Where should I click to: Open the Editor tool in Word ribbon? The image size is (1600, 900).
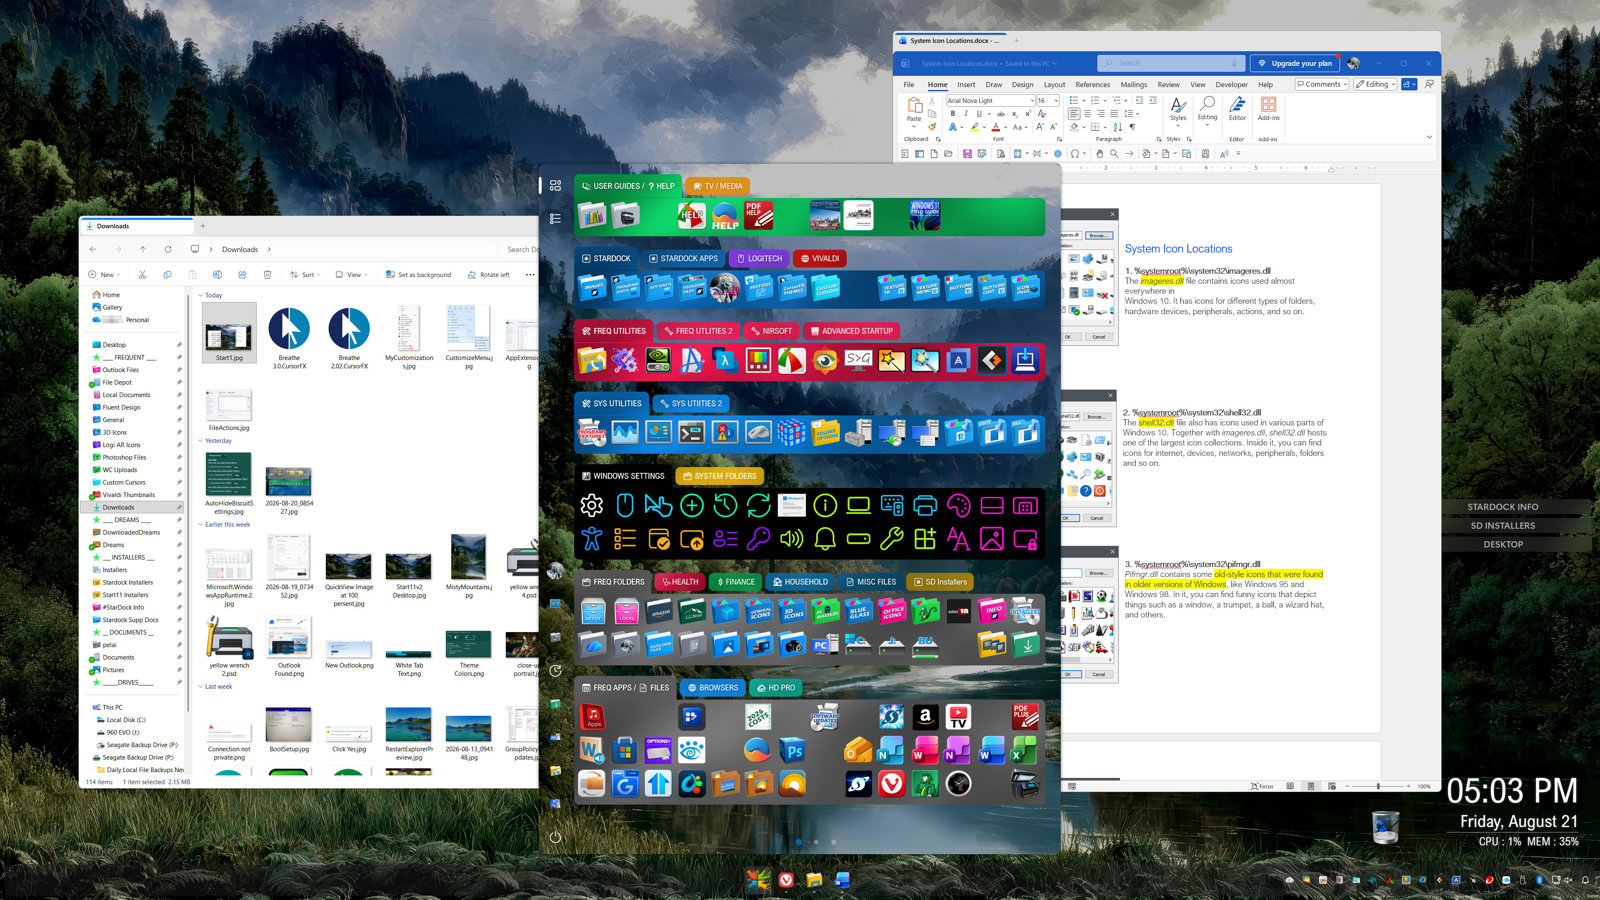pyautogui.click(x=1237, y=109)
